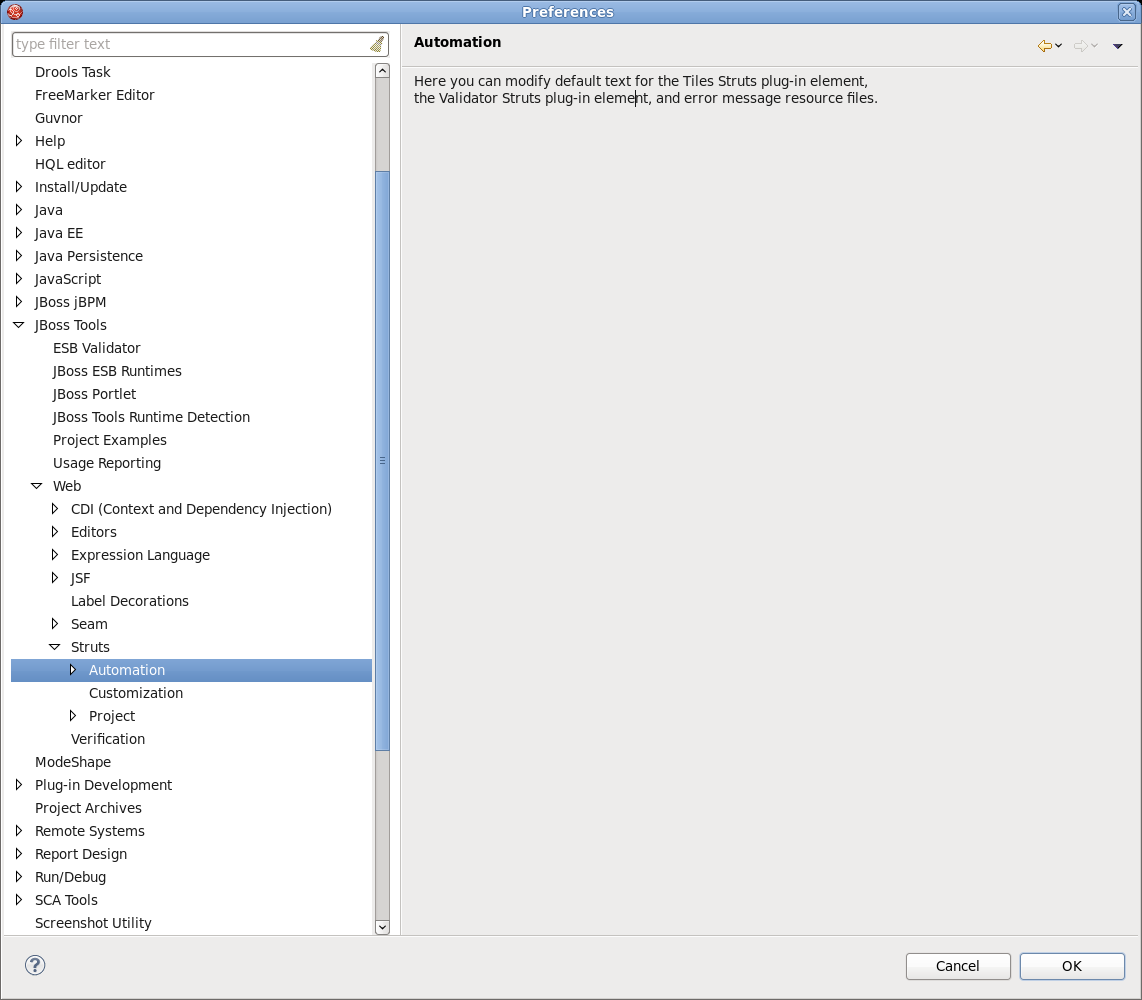This screenshot has height=1000, width=1142.
Task: Click the forward navigation arrow icon
Action: [x=1081, y=46]
